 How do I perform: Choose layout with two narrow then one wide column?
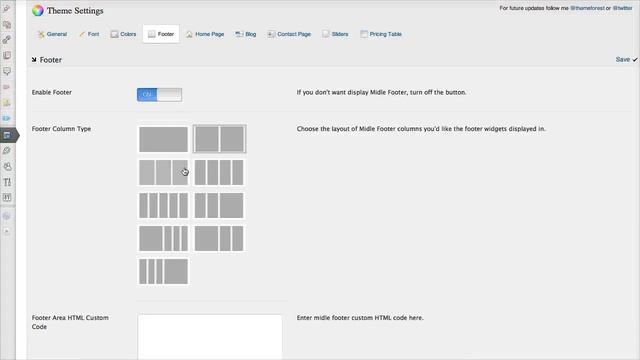(219, 205)
